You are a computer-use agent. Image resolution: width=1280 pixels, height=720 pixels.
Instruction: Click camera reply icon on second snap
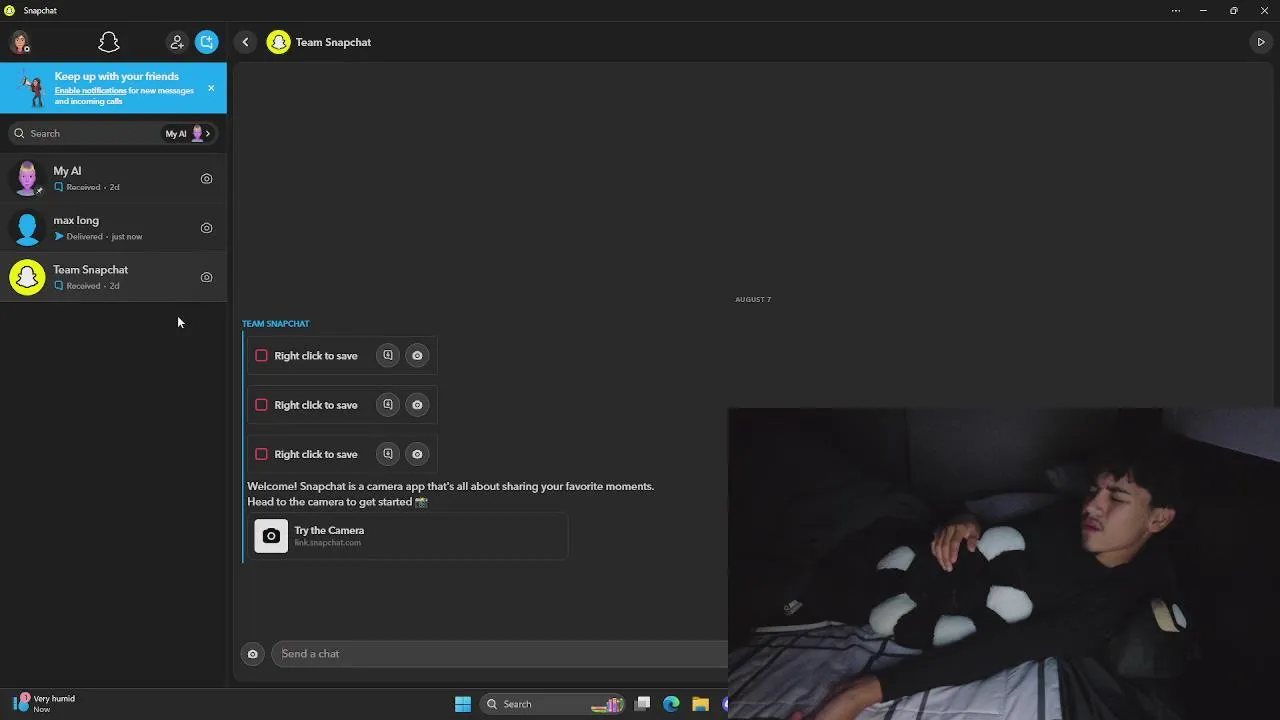click(x=417, y=404)
